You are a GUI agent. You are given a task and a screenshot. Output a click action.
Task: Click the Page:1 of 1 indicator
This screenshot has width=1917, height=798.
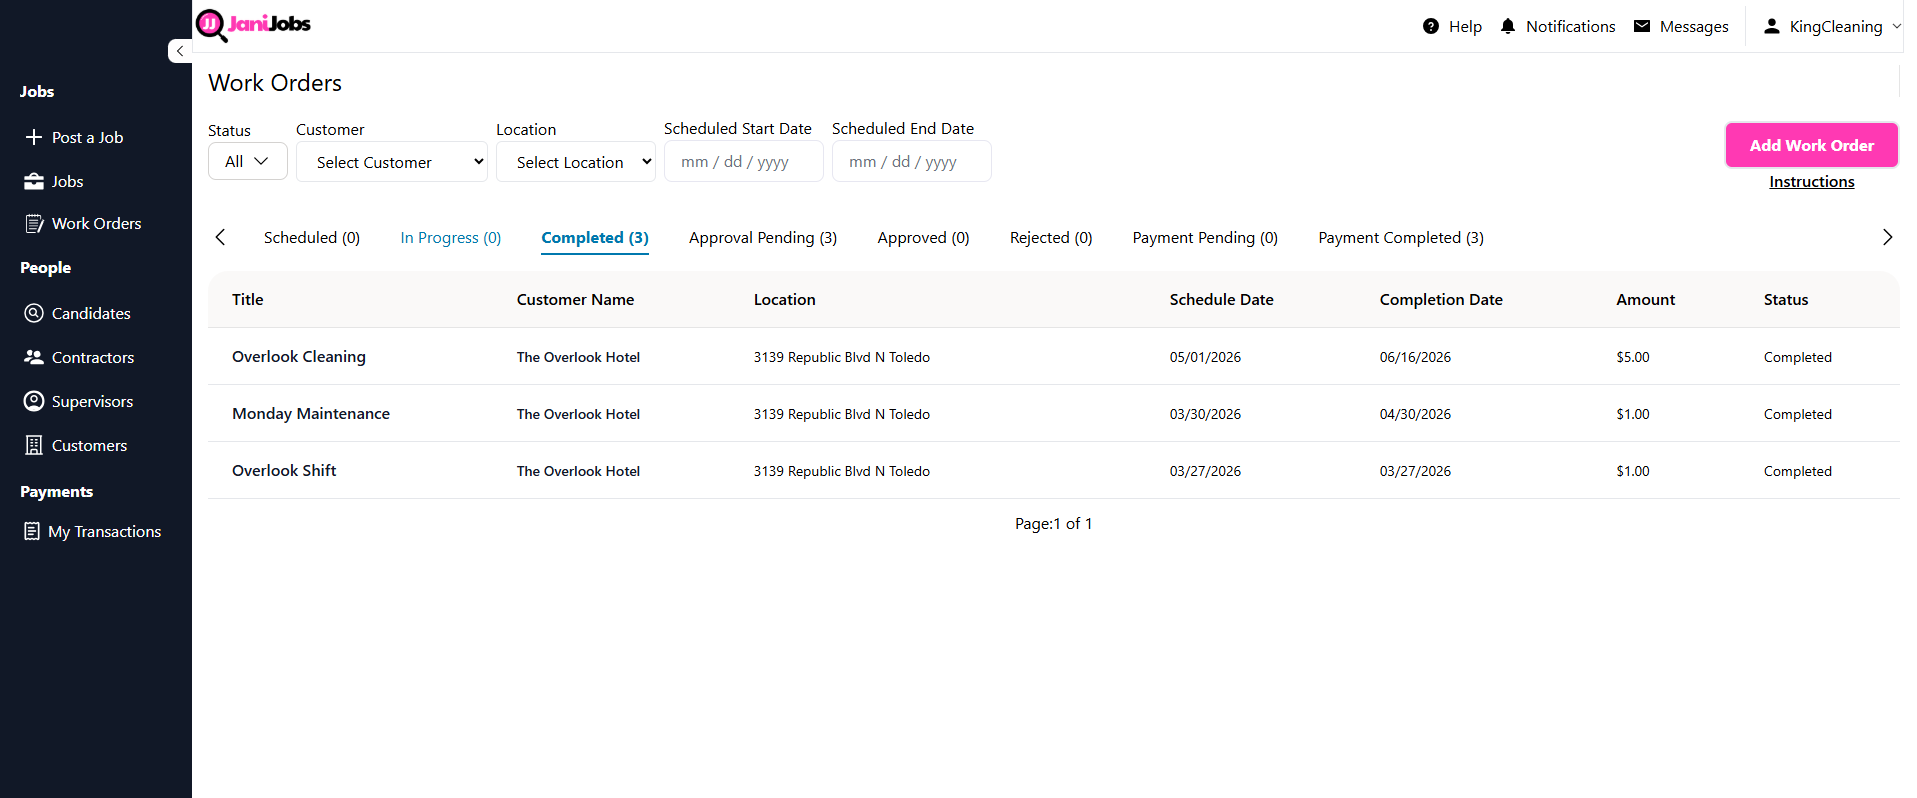click(1053, 523)
